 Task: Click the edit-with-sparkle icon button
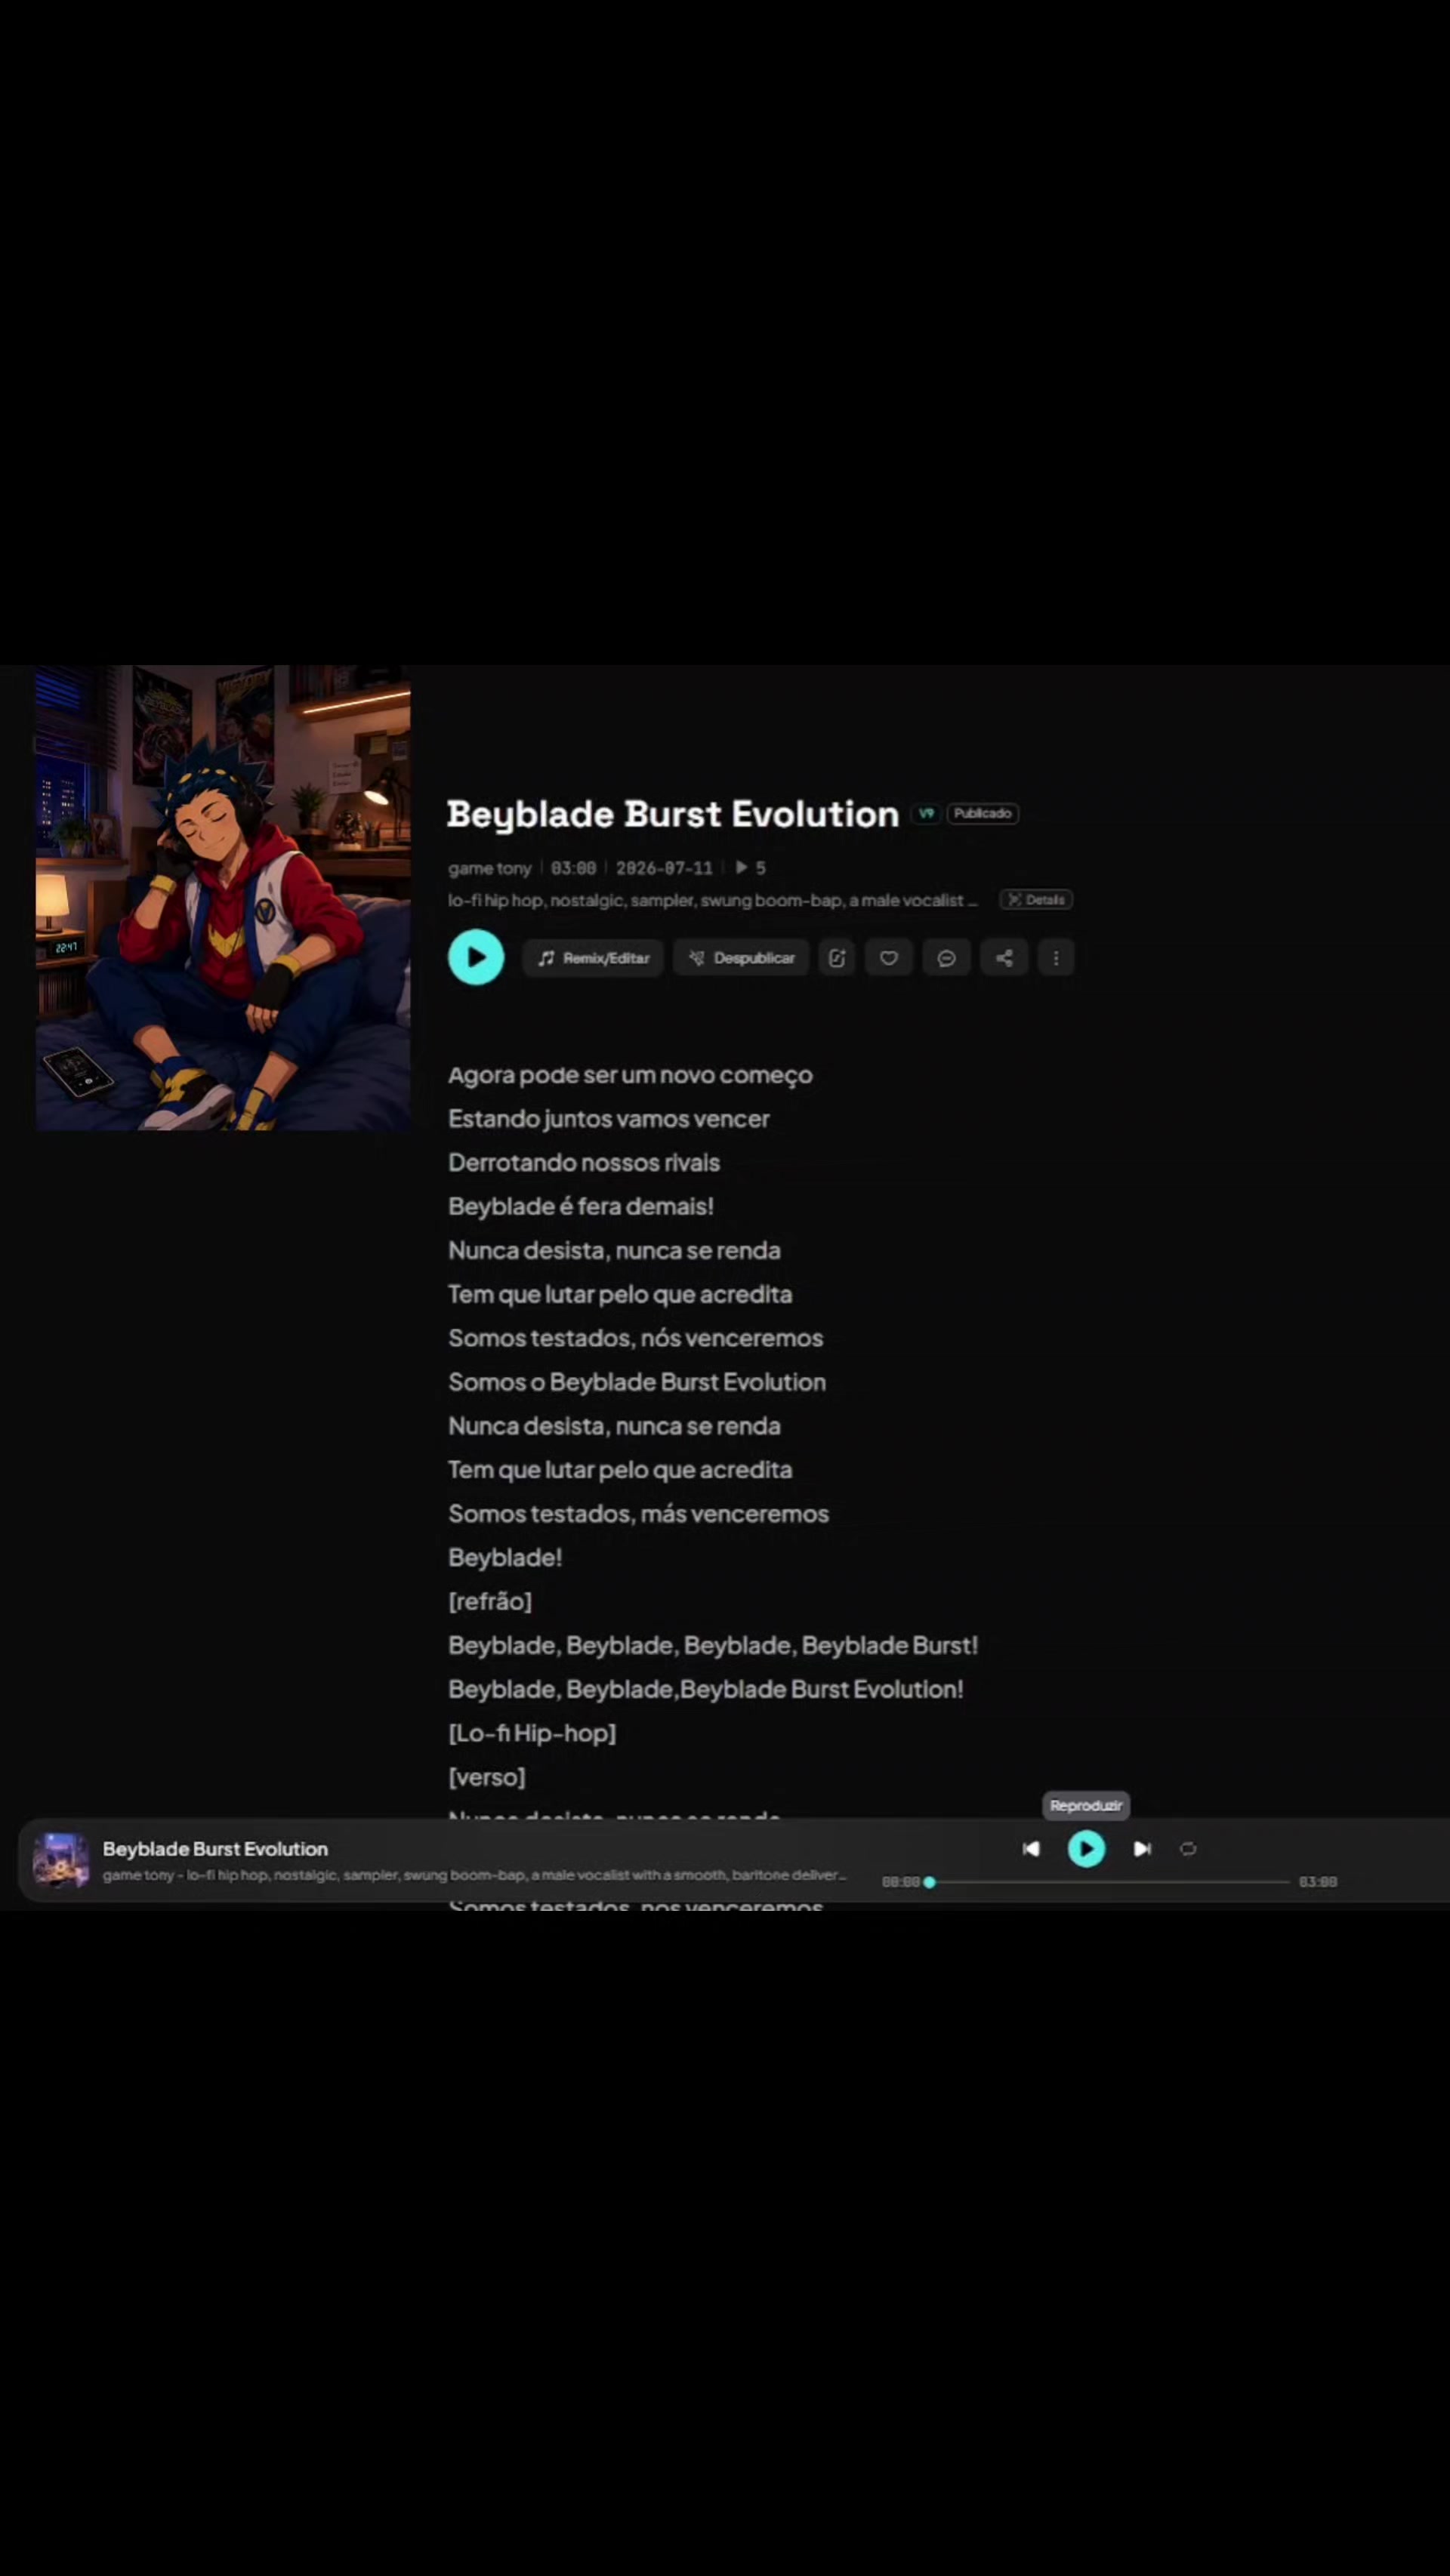click(x=837, y=958)
